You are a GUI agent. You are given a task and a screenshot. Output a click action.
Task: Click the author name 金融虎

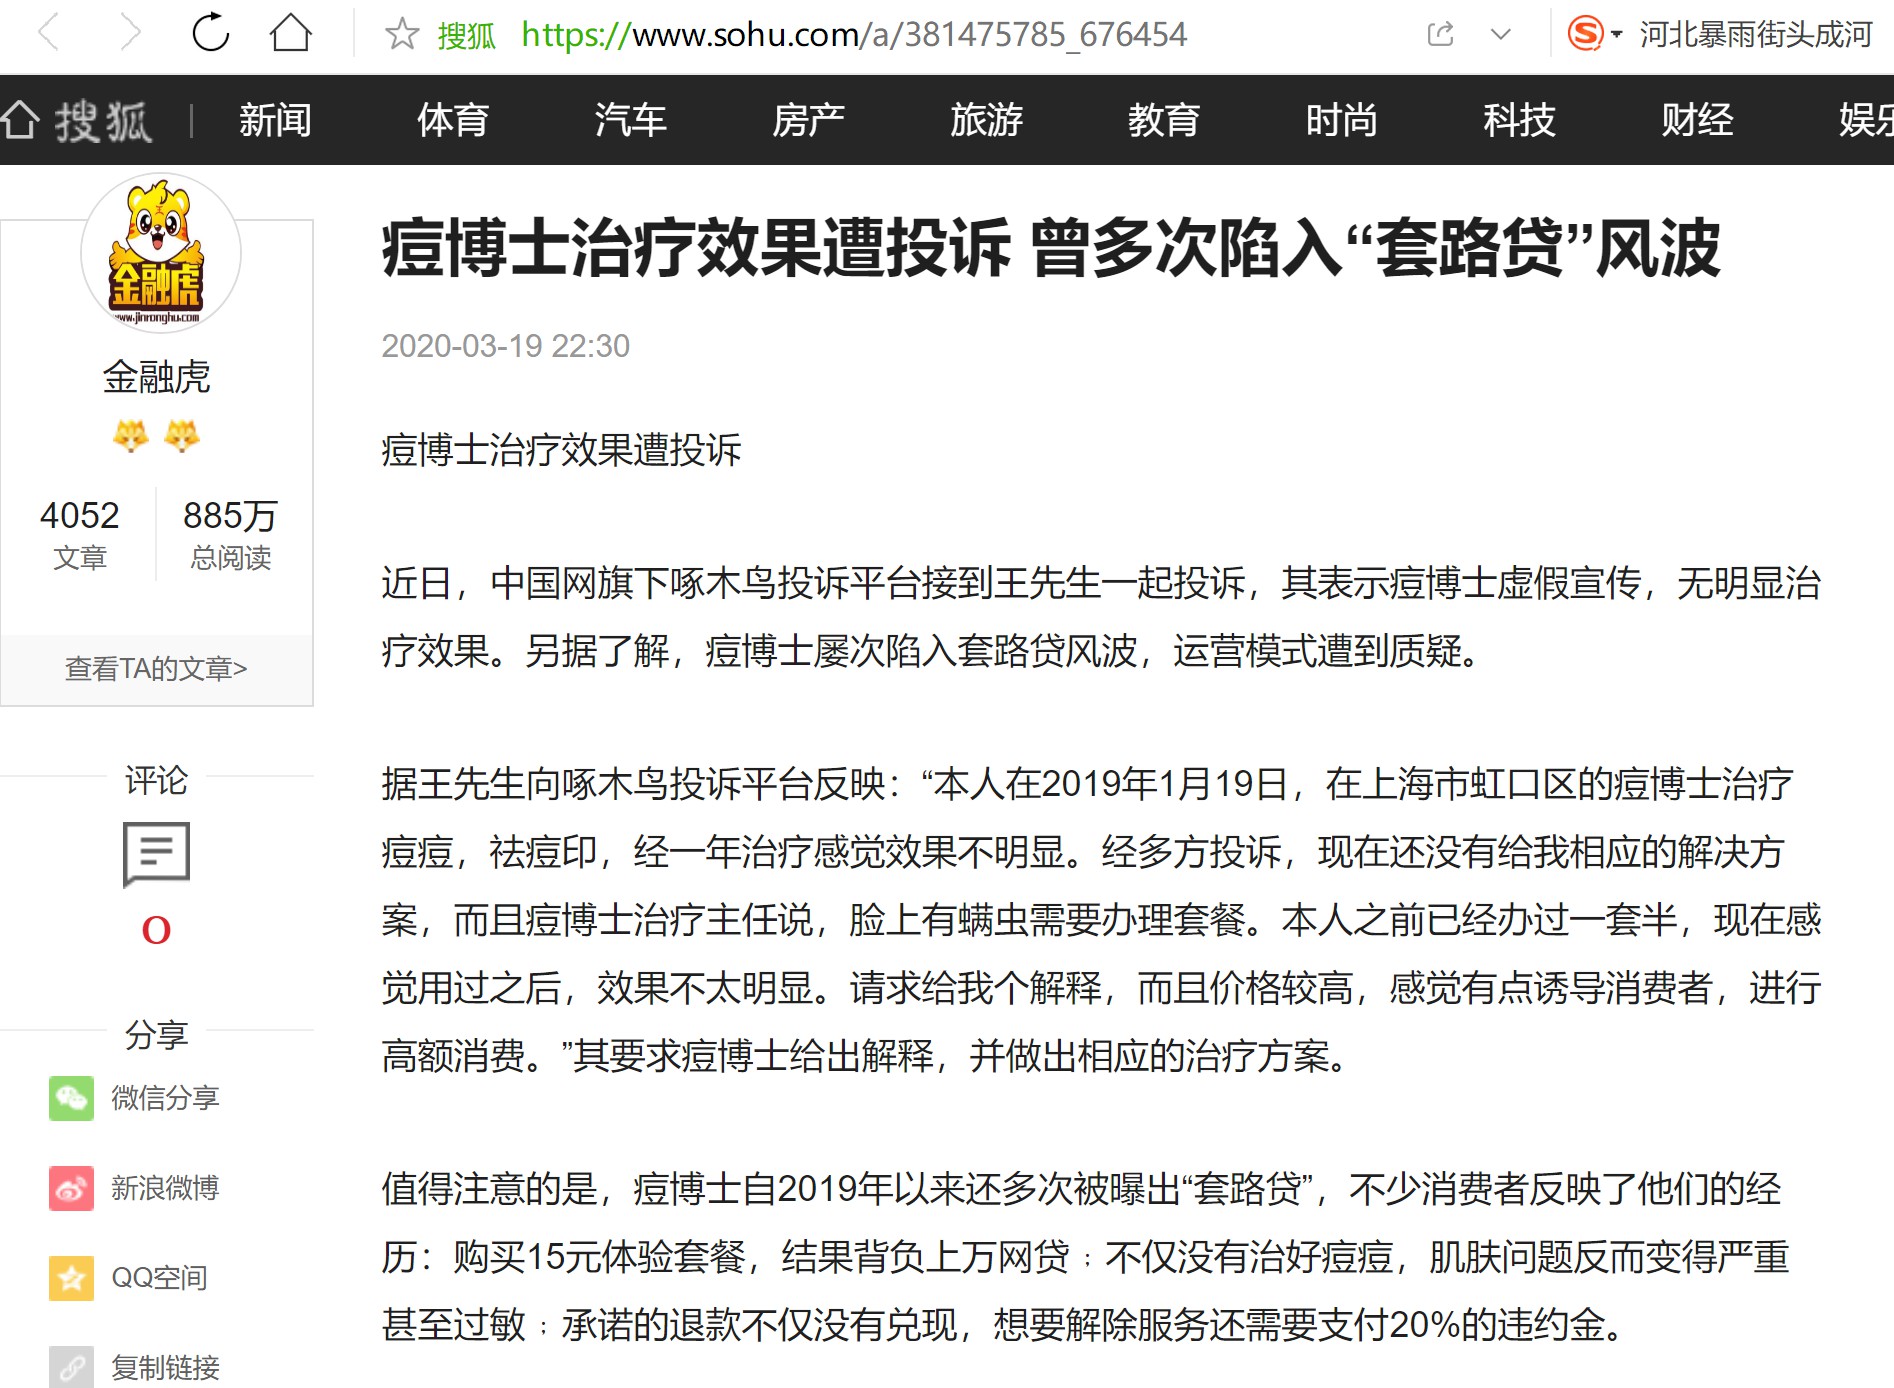[156, 377]
